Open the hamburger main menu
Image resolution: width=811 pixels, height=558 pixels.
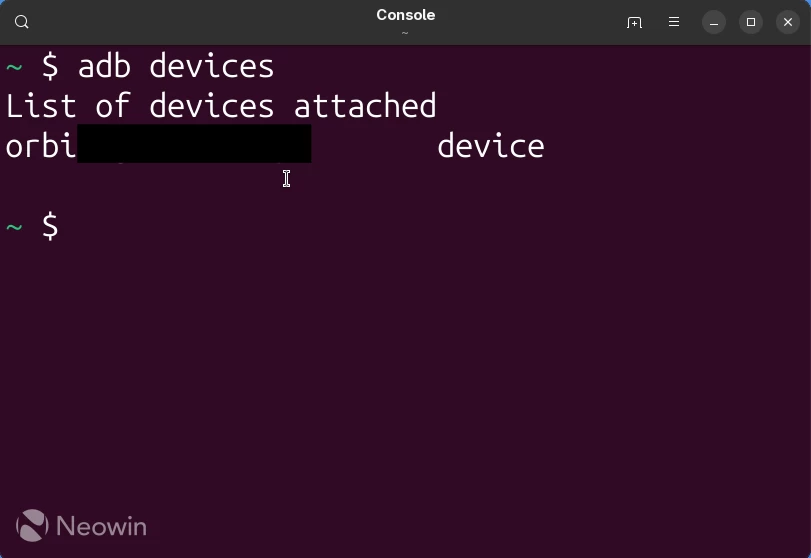point(674,22)
